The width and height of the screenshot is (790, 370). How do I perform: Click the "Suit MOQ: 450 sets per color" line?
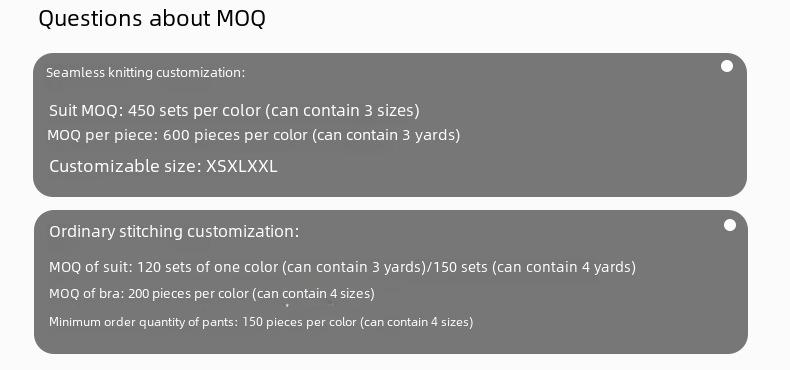[x=234, y=110]
